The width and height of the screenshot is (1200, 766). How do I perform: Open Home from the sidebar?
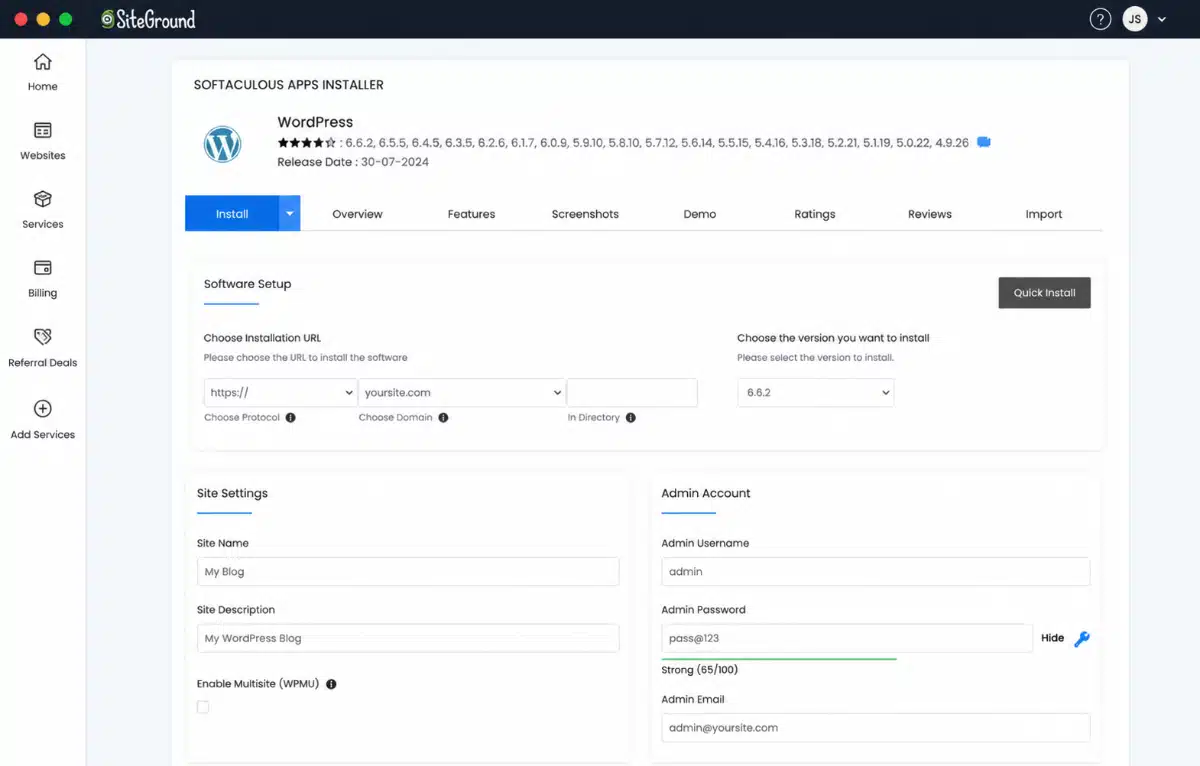42,72
